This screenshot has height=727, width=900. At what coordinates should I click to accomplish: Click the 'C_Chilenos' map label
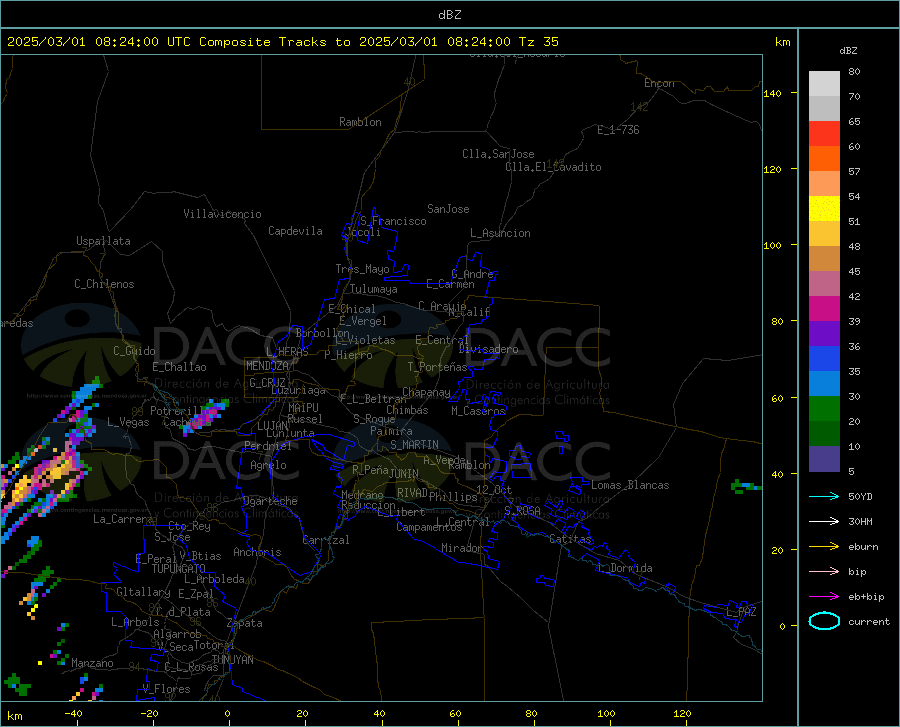click(x=104, y=284)
